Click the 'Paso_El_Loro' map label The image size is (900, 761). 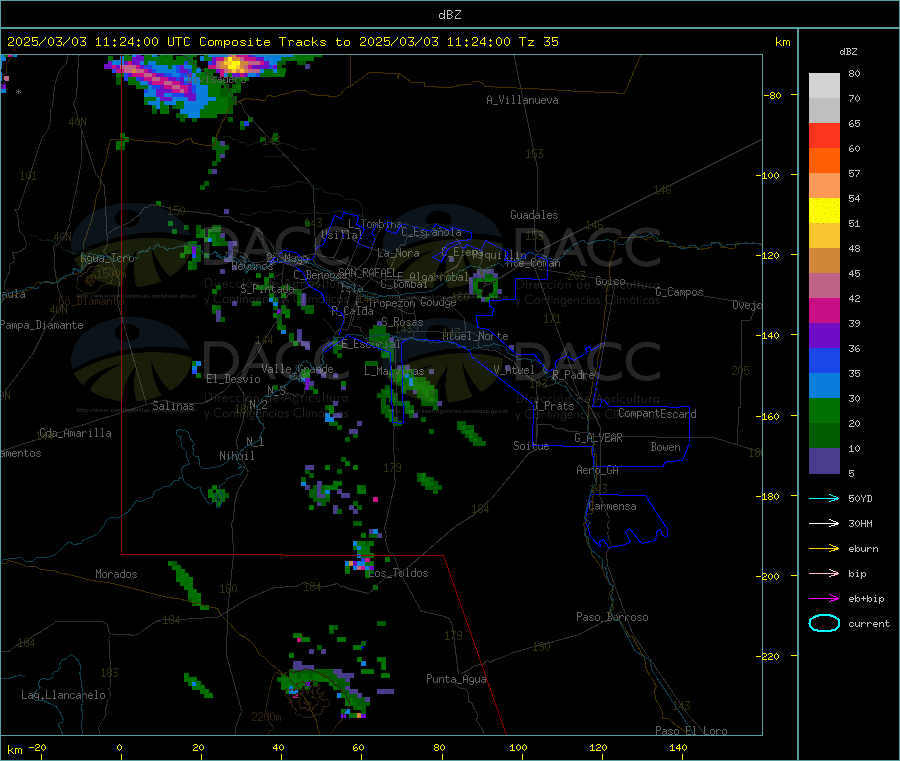pos(691,731)
